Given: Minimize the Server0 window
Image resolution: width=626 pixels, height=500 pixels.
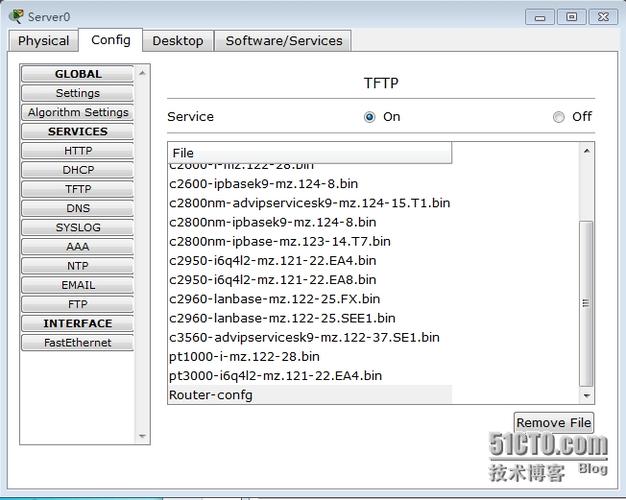Looking at the screenshot, I should coord(540,17).
